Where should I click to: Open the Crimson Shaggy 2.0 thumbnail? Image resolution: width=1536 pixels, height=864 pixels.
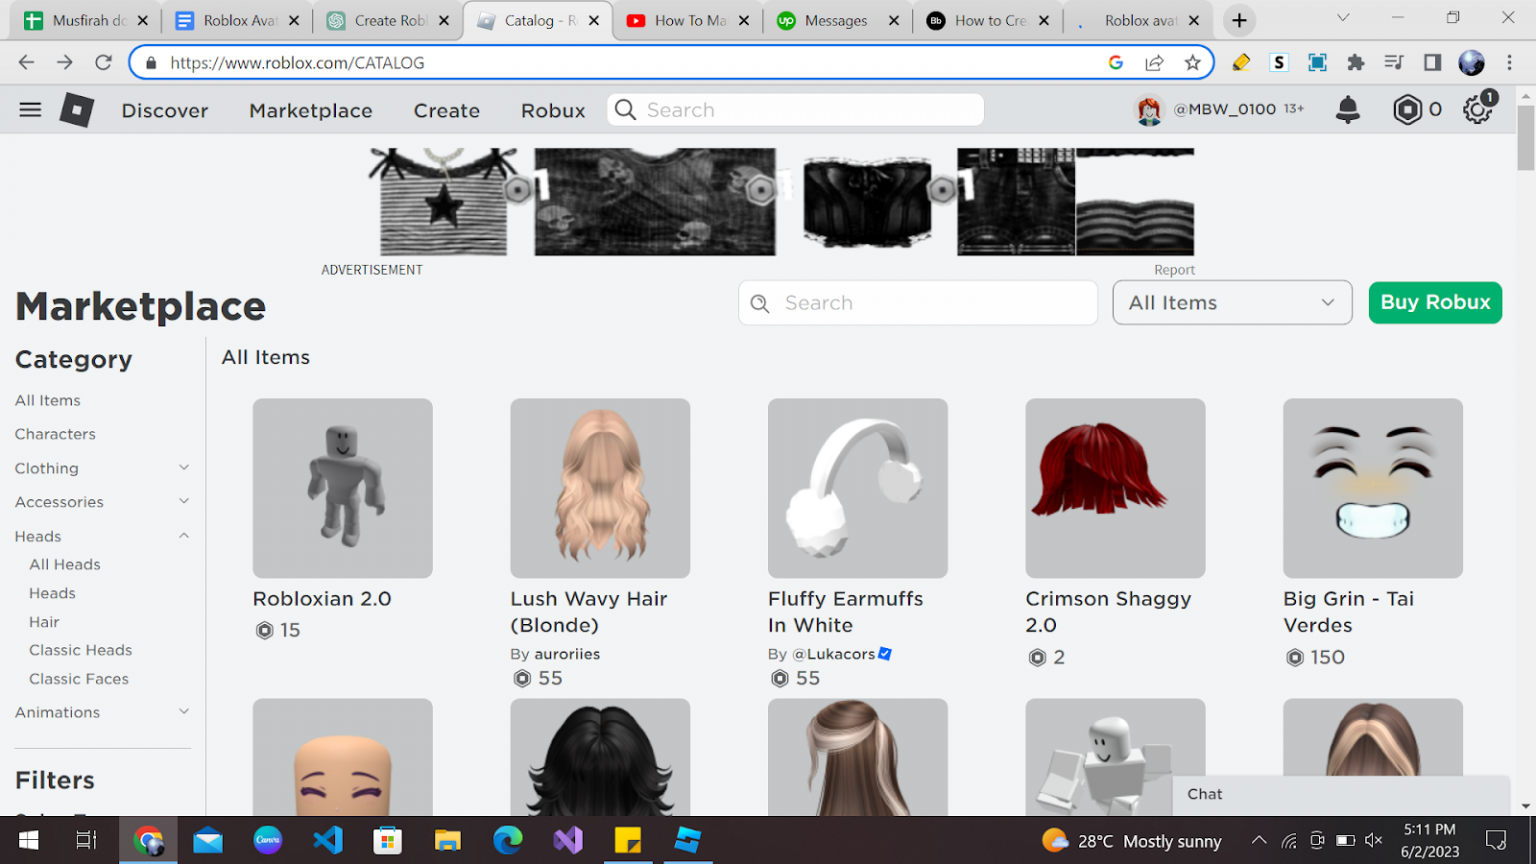[x=1115, y=488]
